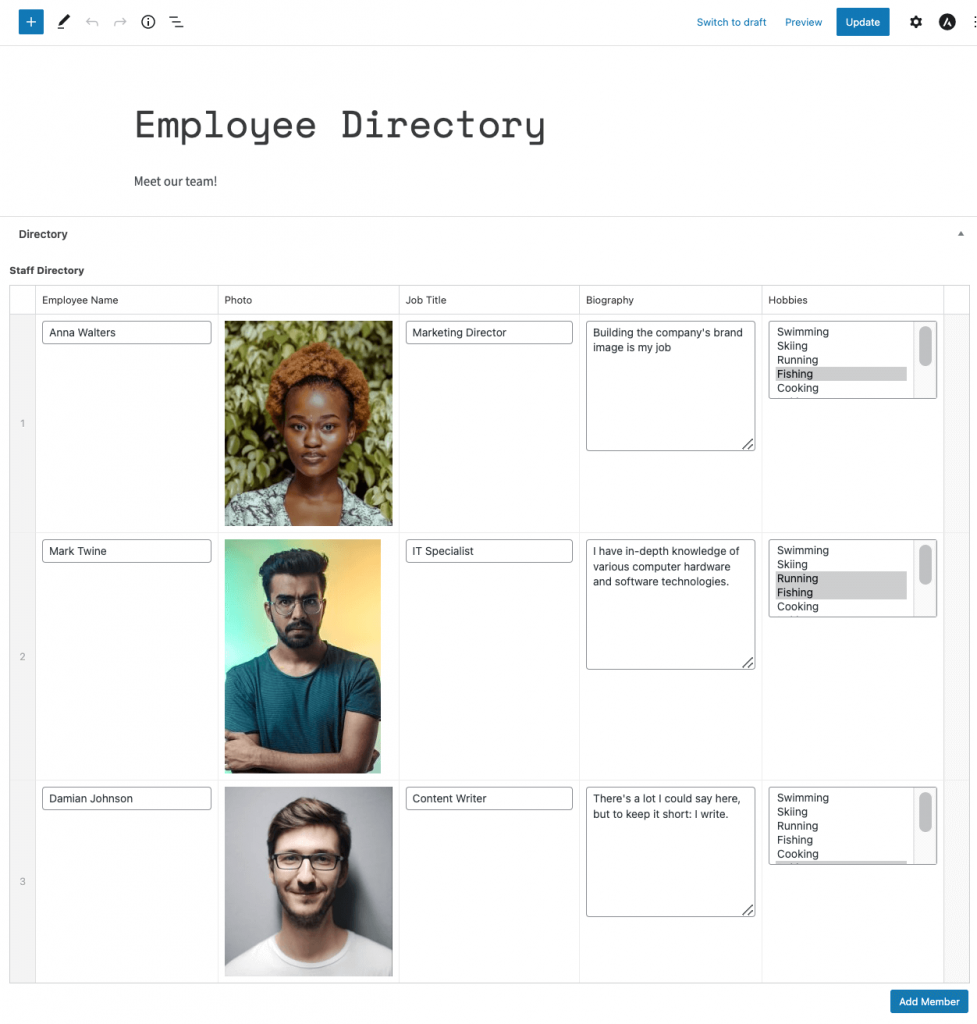Select highlighted Running in Mark Twine's hobbies
The height and width of the screenshot is (1024, 977).
(841, 579)
